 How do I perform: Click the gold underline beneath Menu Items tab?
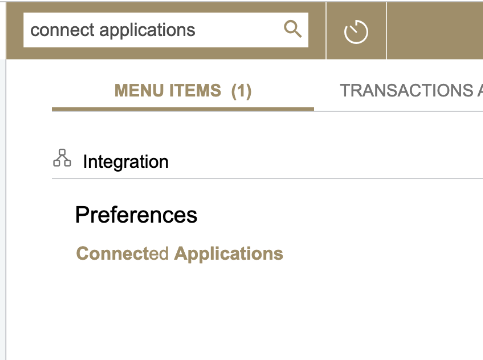[x=183, y=109]
